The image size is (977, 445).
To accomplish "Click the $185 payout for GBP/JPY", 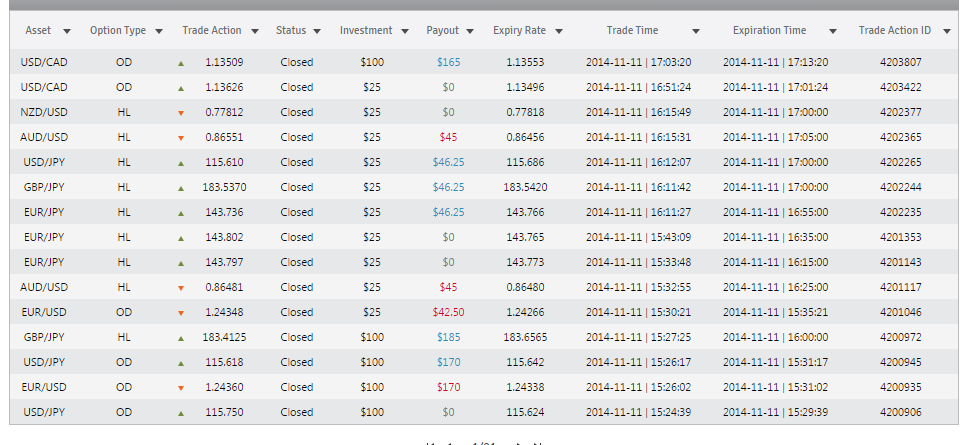I will pos(449,337).
